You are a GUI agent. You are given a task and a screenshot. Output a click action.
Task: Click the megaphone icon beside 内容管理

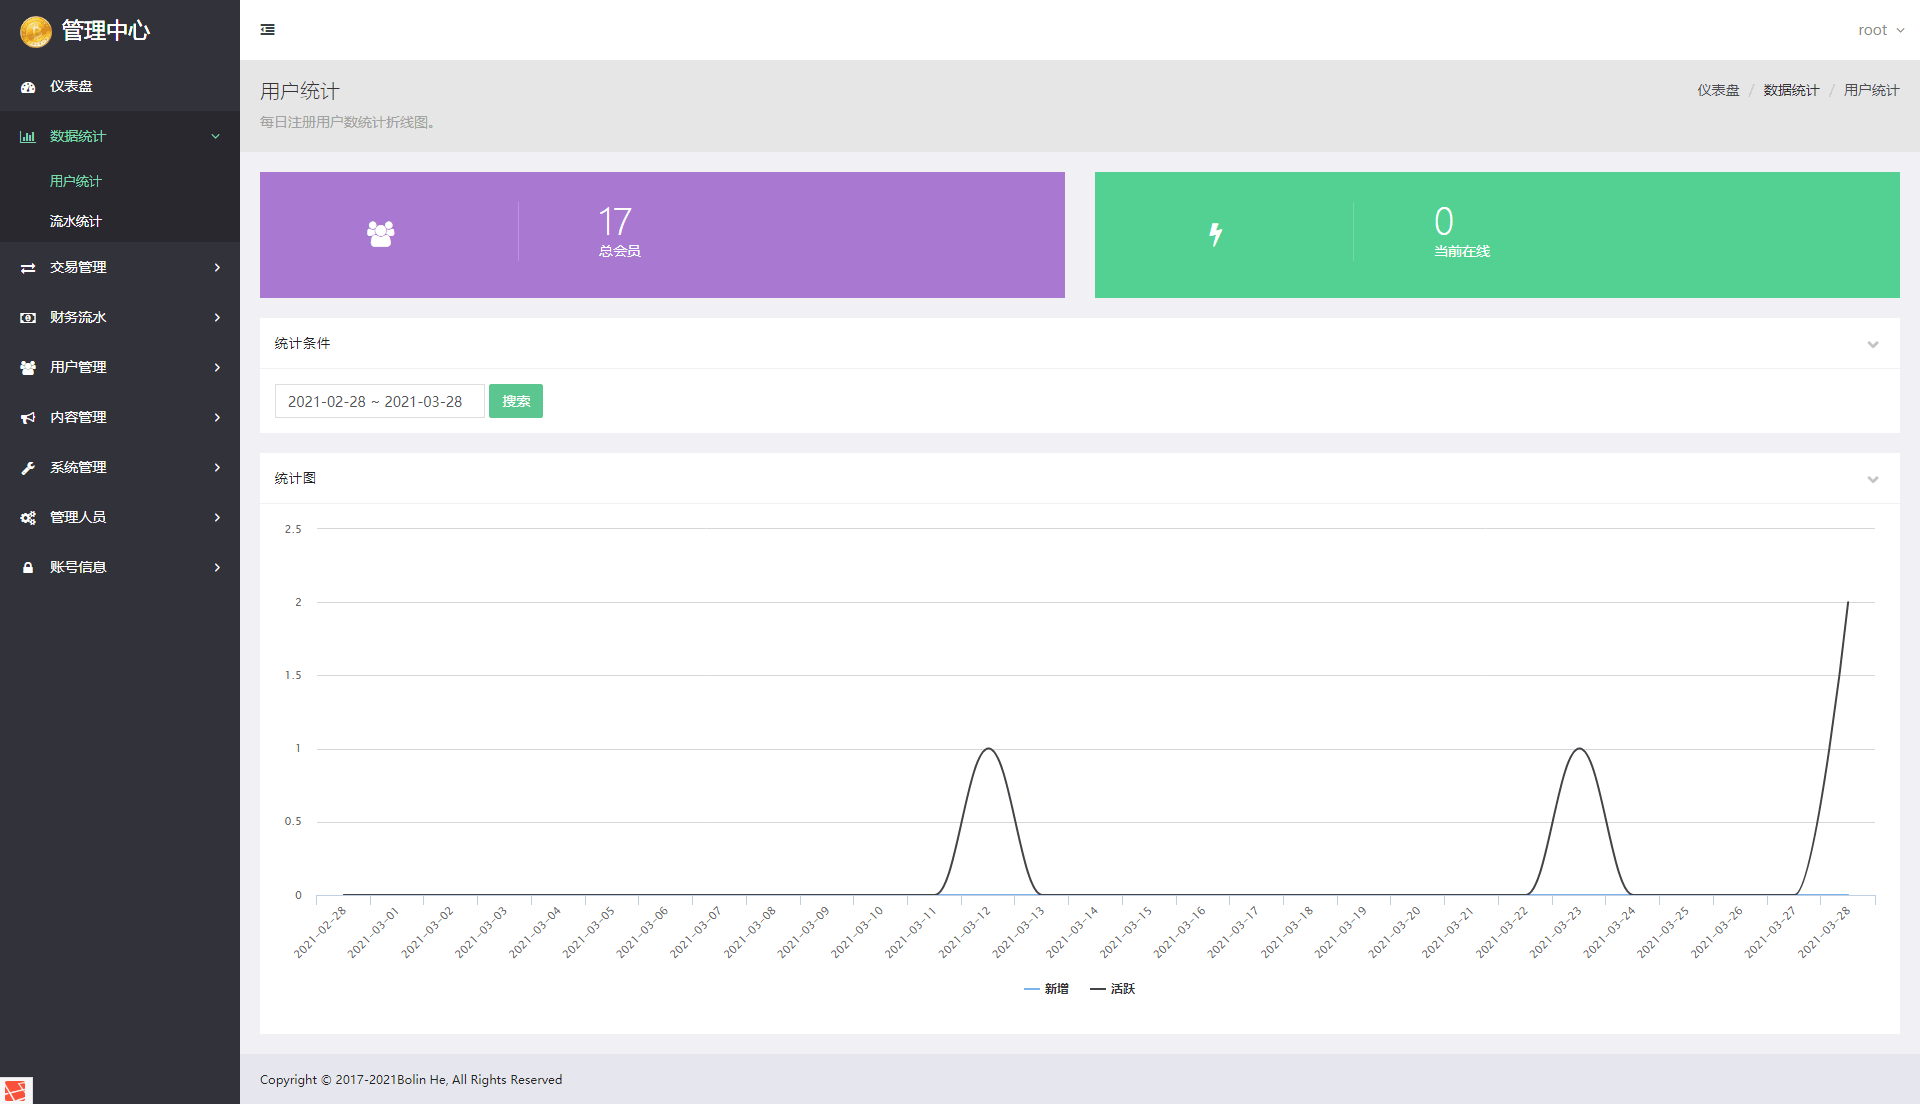point(28,418)
